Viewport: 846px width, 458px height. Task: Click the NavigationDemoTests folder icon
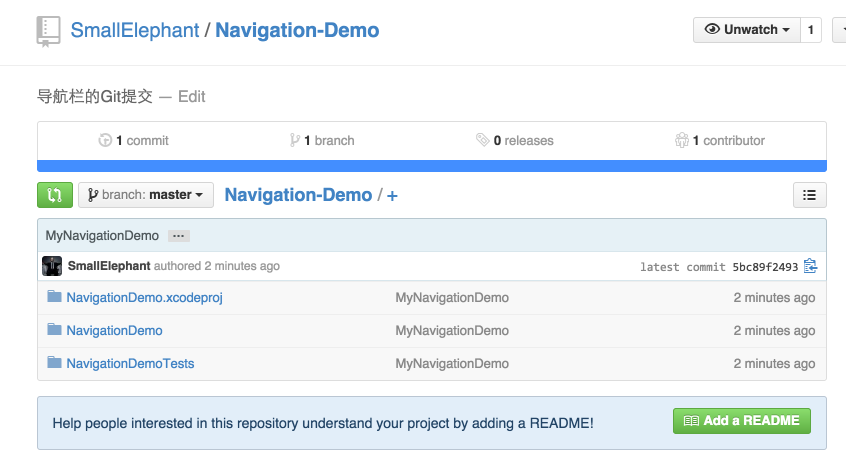tap(54, 363)
